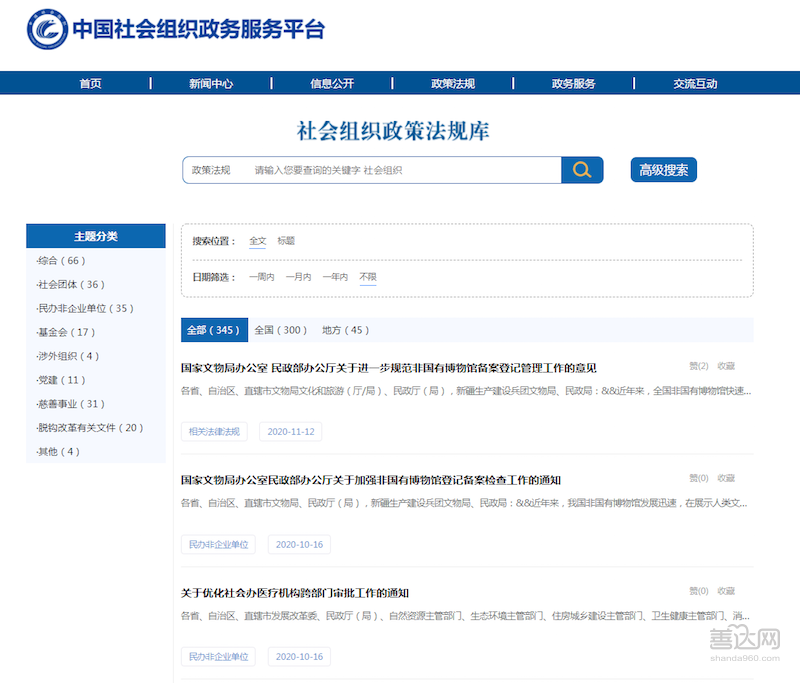Open 高级搜索 advanced search
The height and width of the screenshot is (683, 800).
coord(664,170)
